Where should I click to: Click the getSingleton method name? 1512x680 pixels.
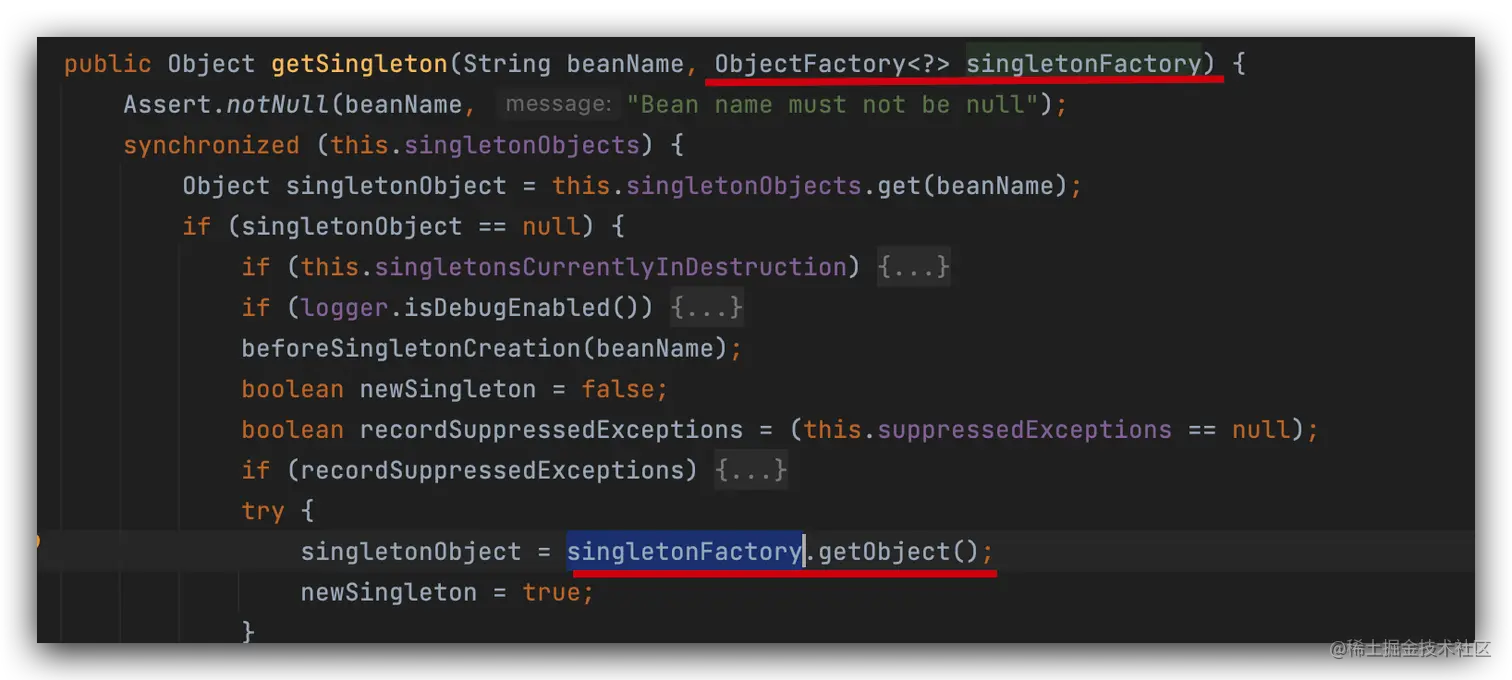[359, 64]
